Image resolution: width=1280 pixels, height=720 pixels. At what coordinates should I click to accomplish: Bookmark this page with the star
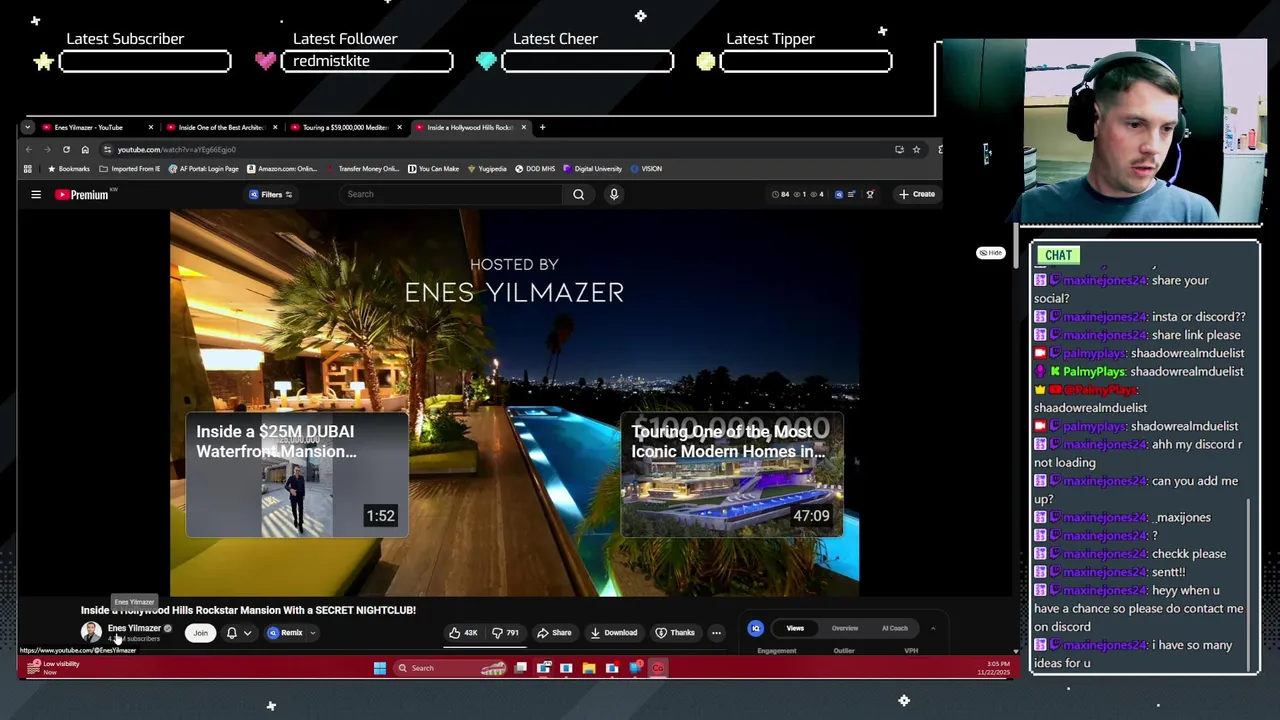point(916,149)
